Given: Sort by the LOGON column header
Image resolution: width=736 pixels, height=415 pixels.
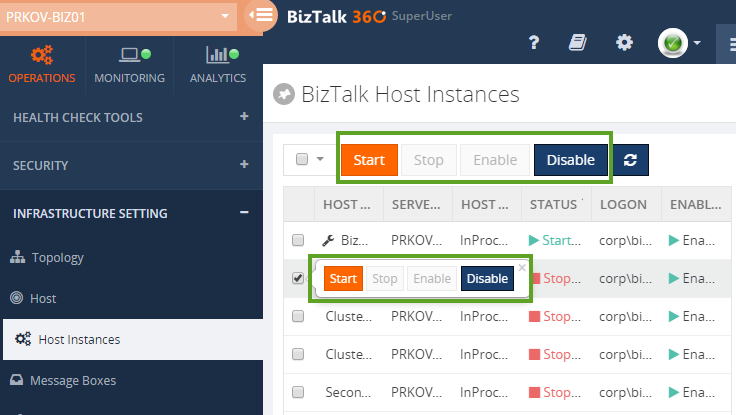Looking at the screenshot, I should click(x=626, y=204).
